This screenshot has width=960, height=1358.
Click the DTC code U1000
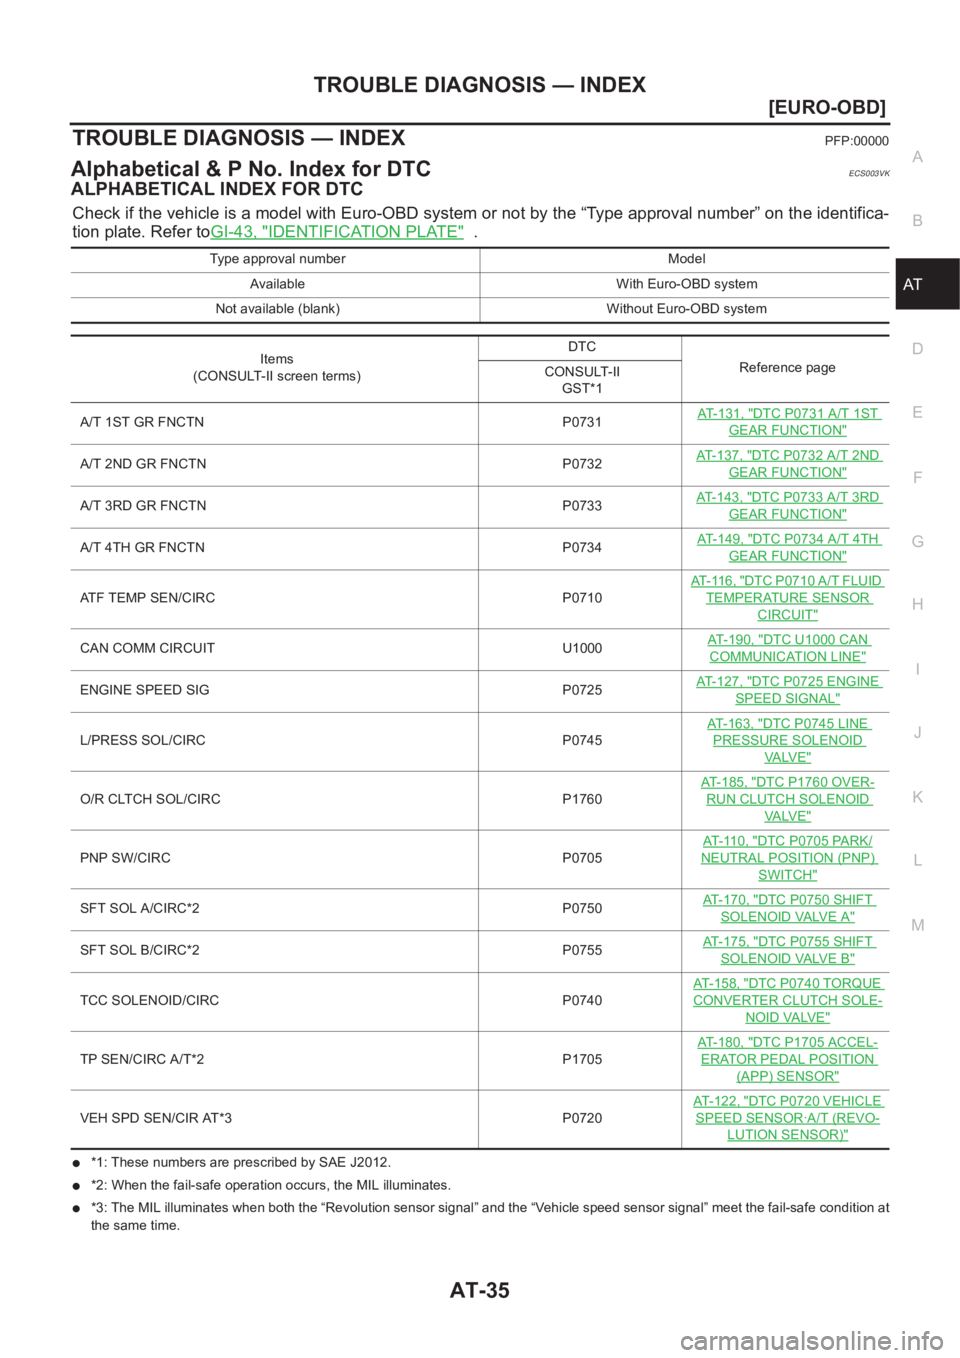[x=582, y=649]
